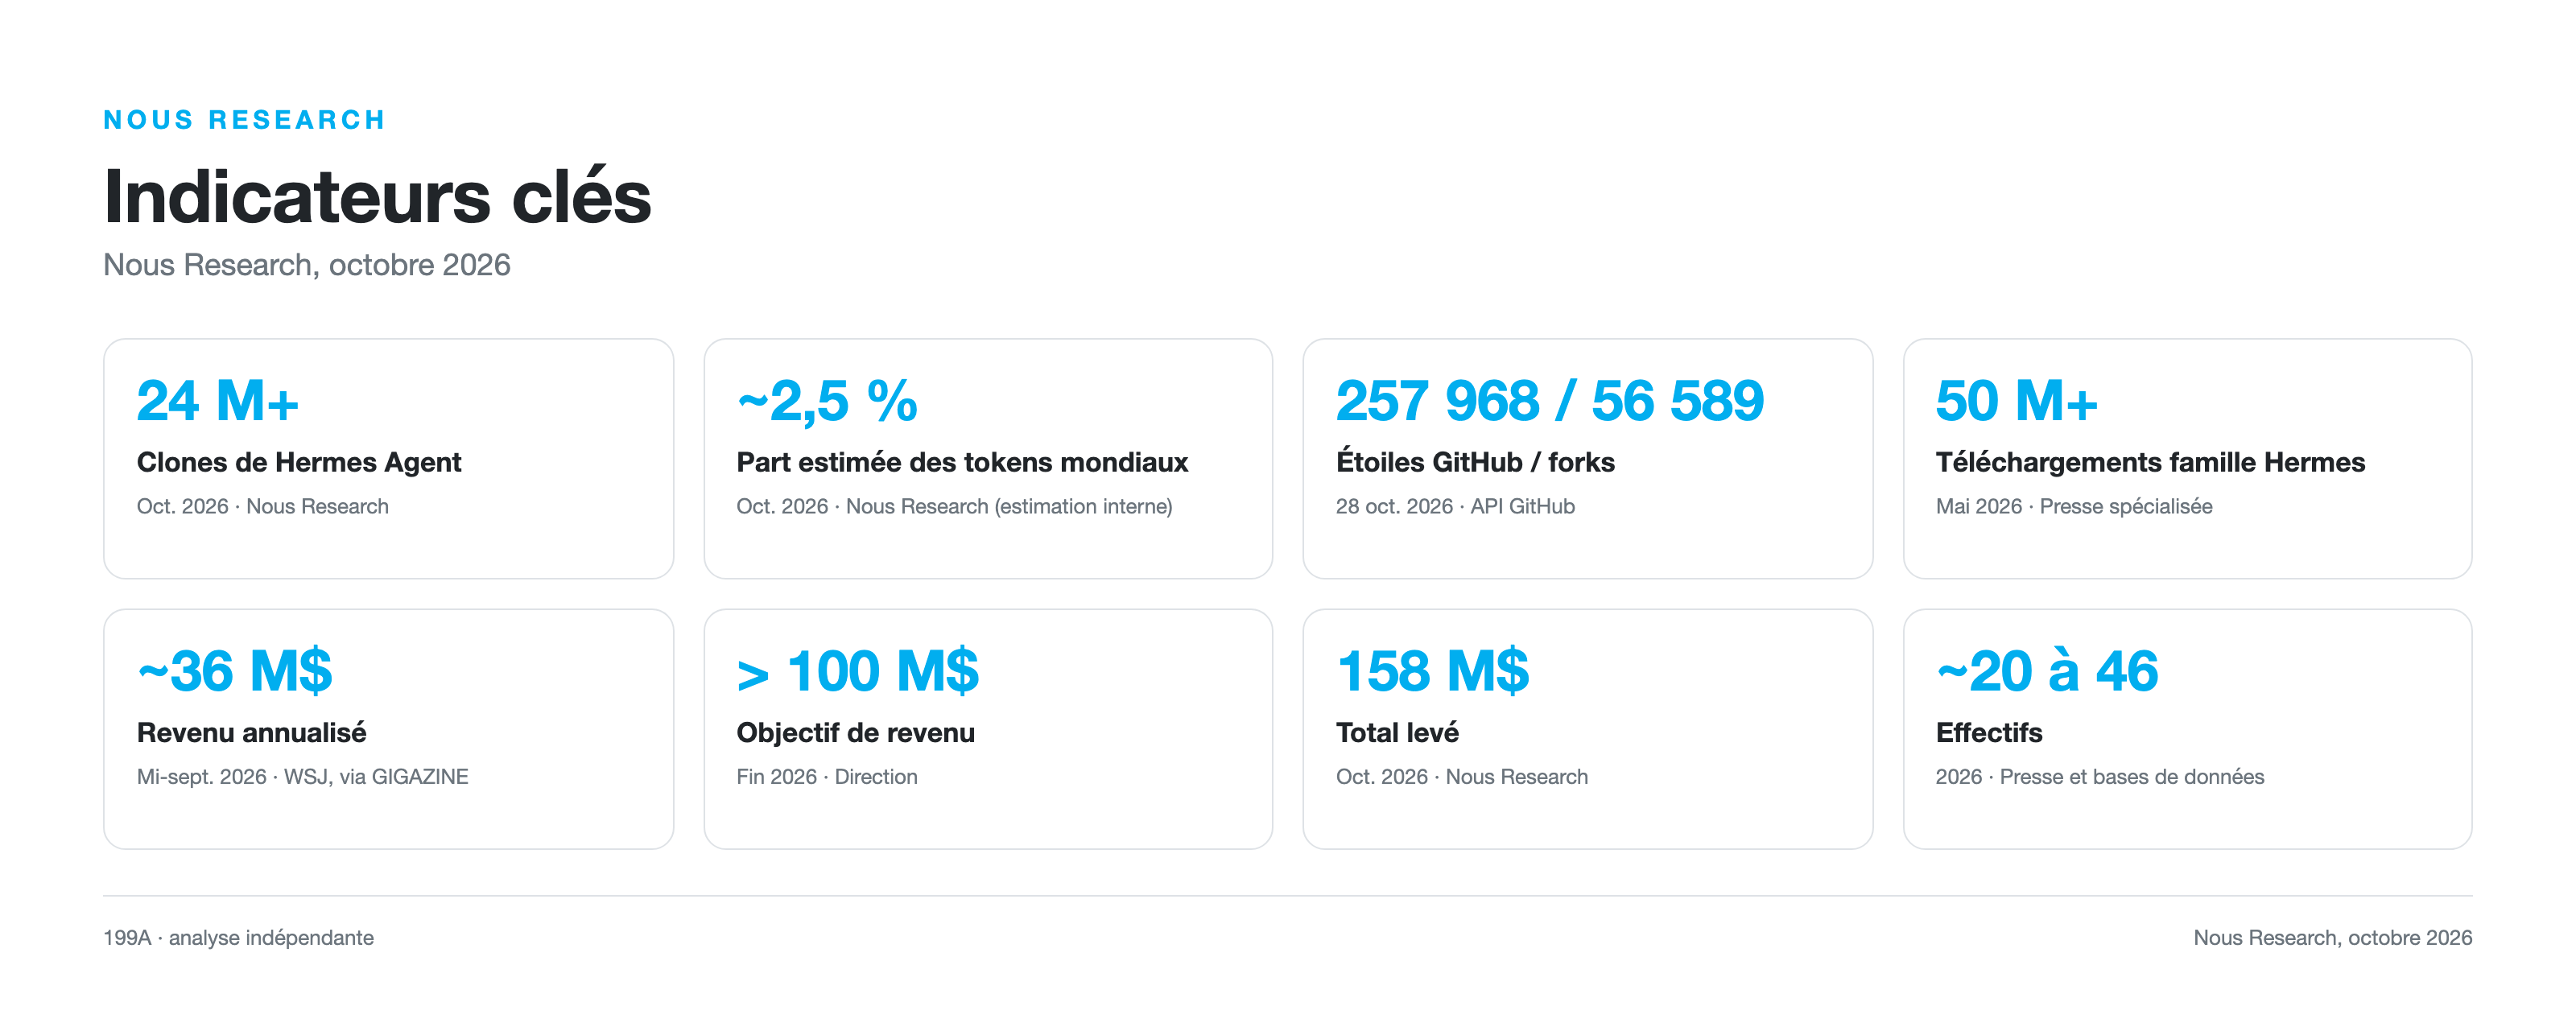Click the subtitle Nous Research, octobre 2026

tap(307, 265)
